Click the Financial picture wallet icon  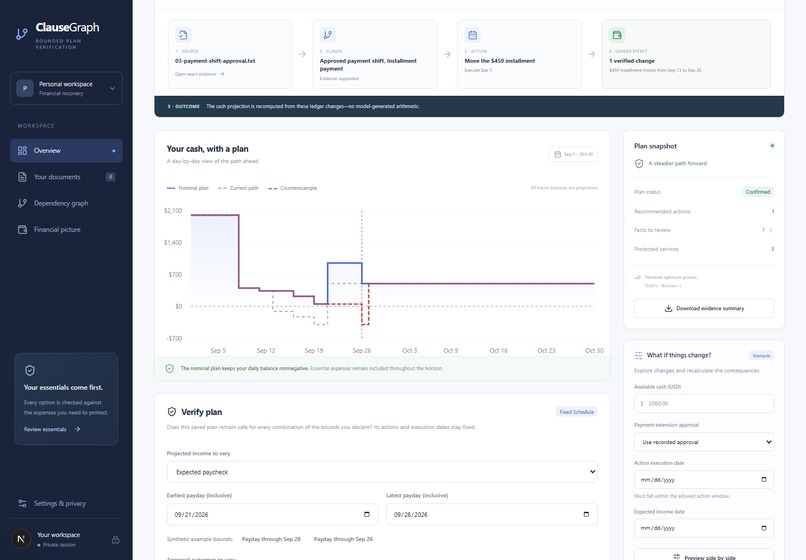point(22,229)
